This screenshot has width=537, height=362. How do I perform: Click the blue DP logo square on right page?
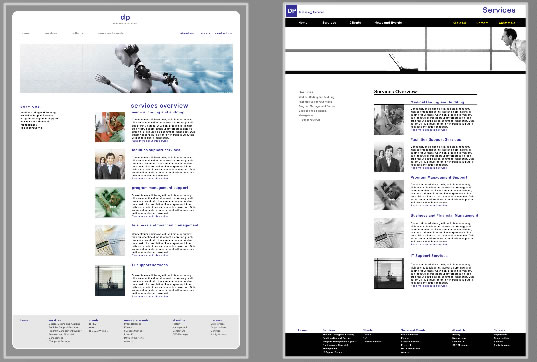[291, 11]
